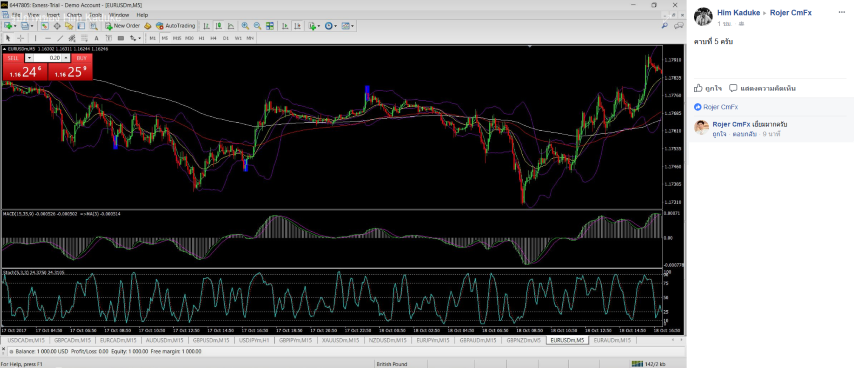
Task: Open the View menu
Action: click(x=33, y=15)
